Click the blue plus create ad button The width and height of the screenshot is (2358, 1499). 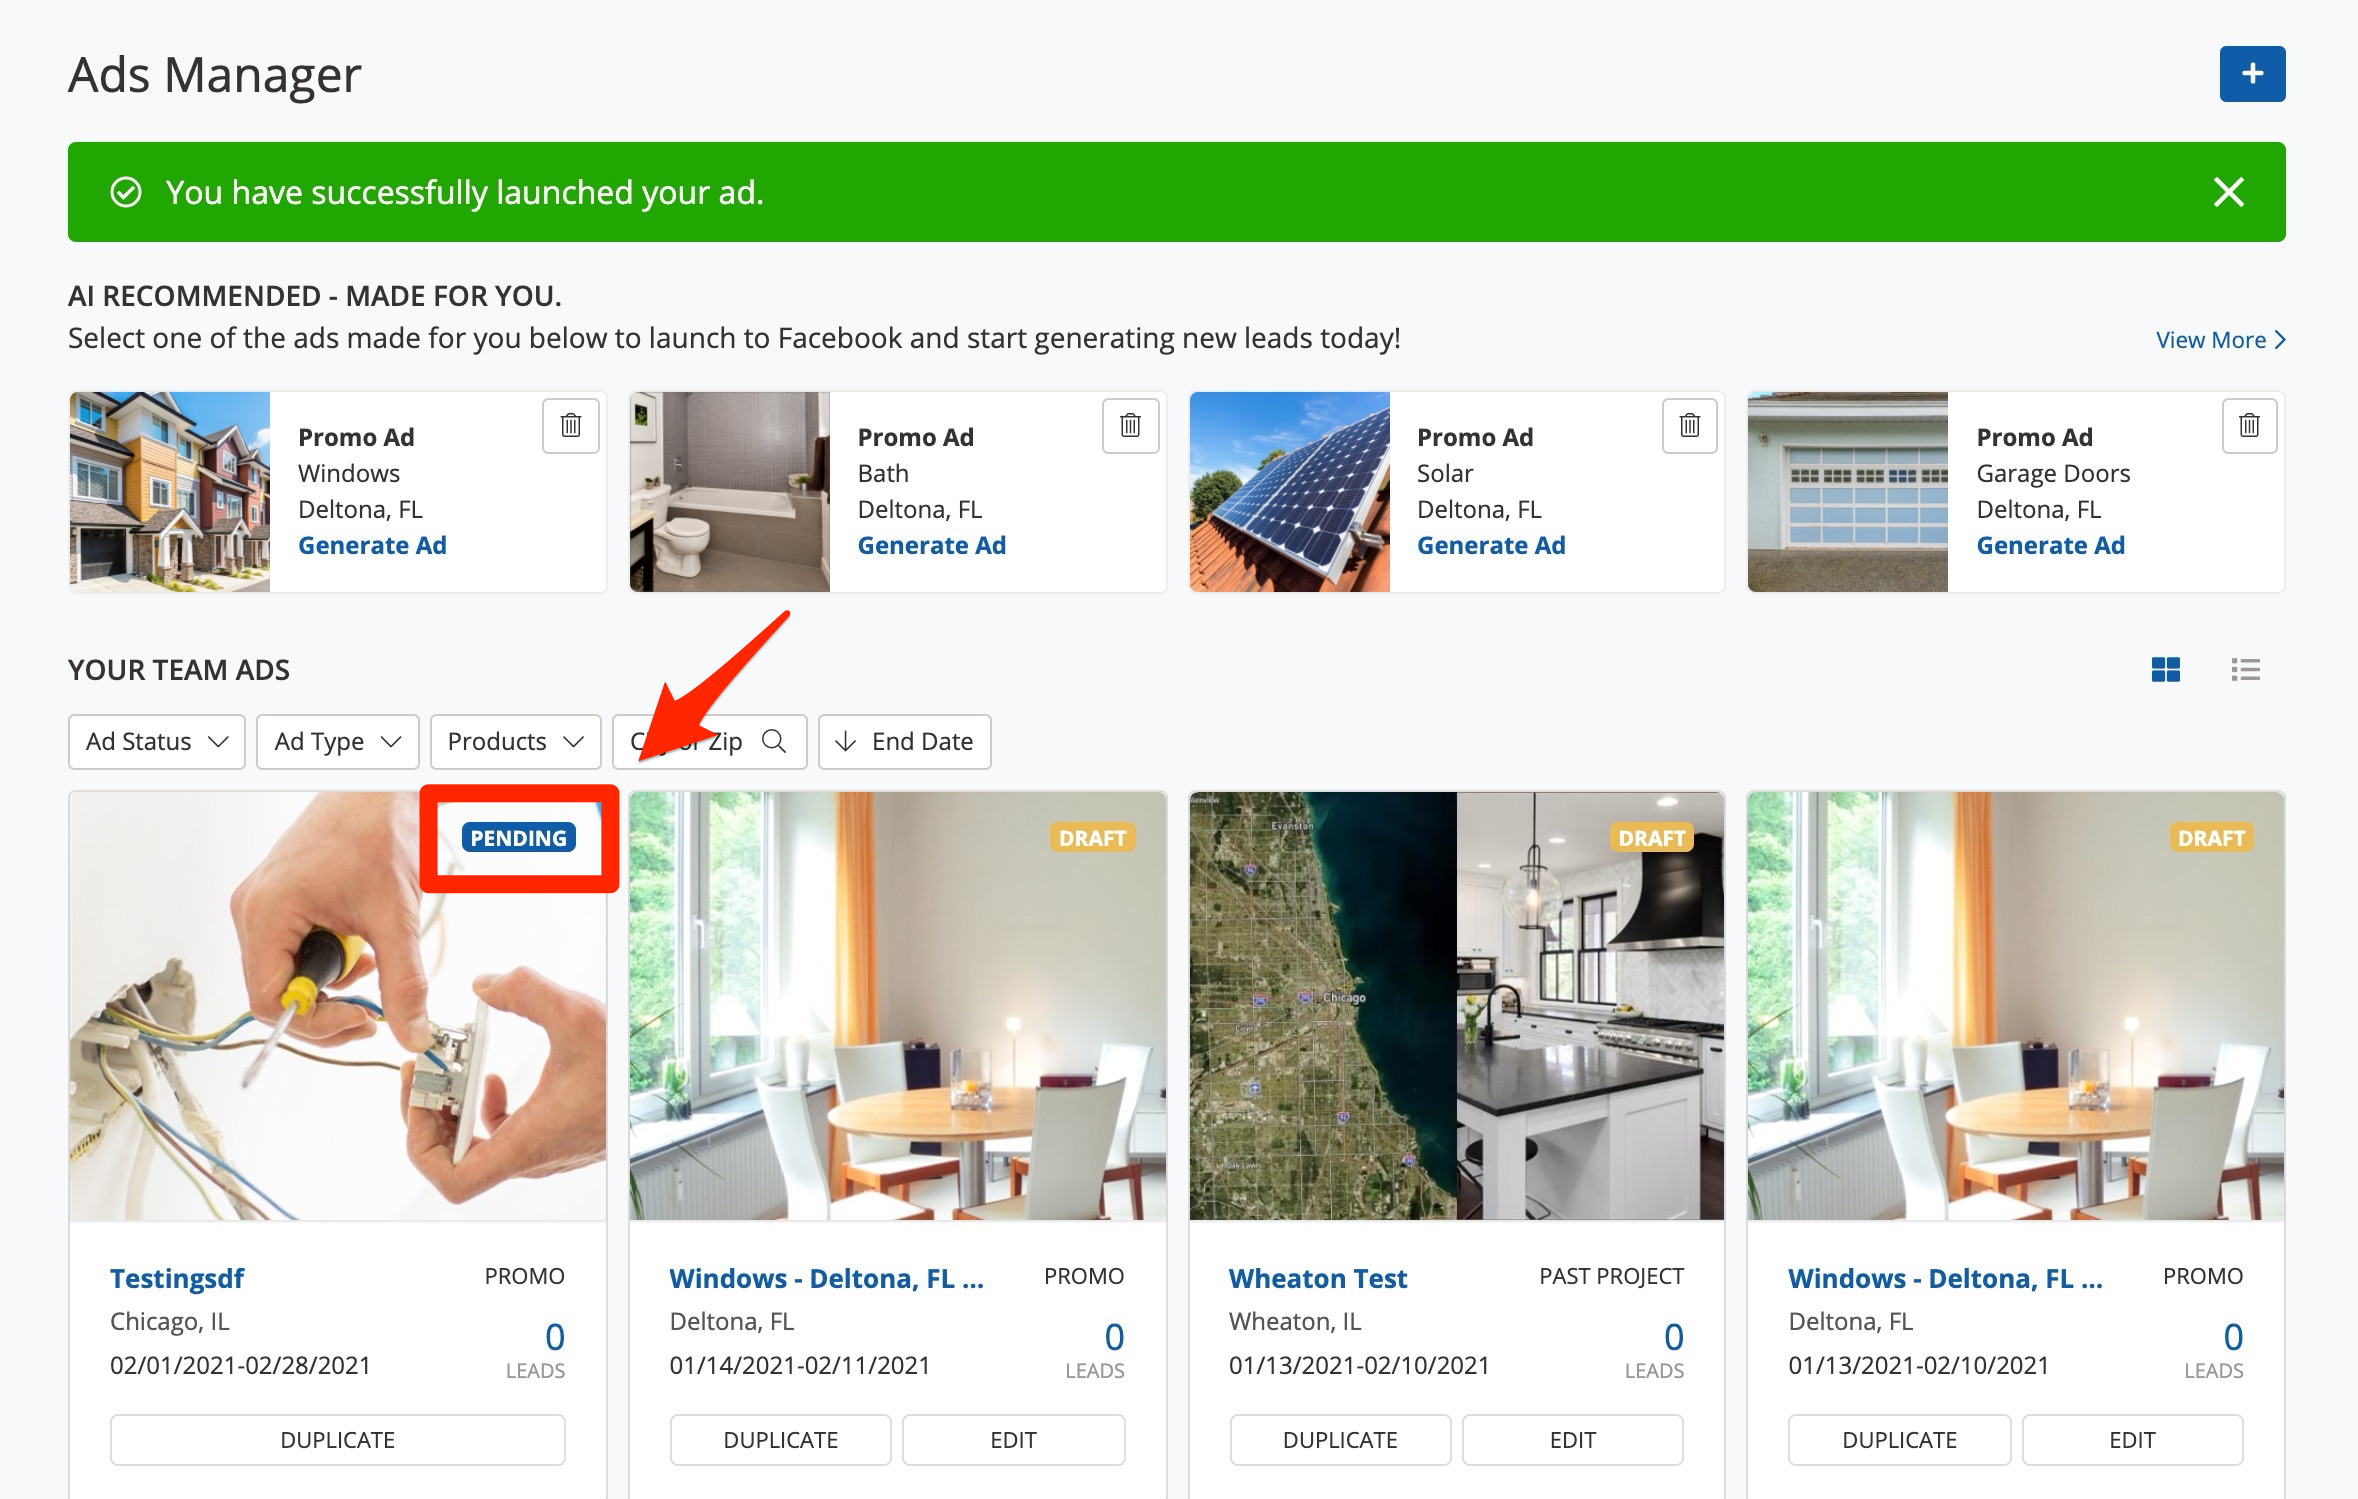2251,74
